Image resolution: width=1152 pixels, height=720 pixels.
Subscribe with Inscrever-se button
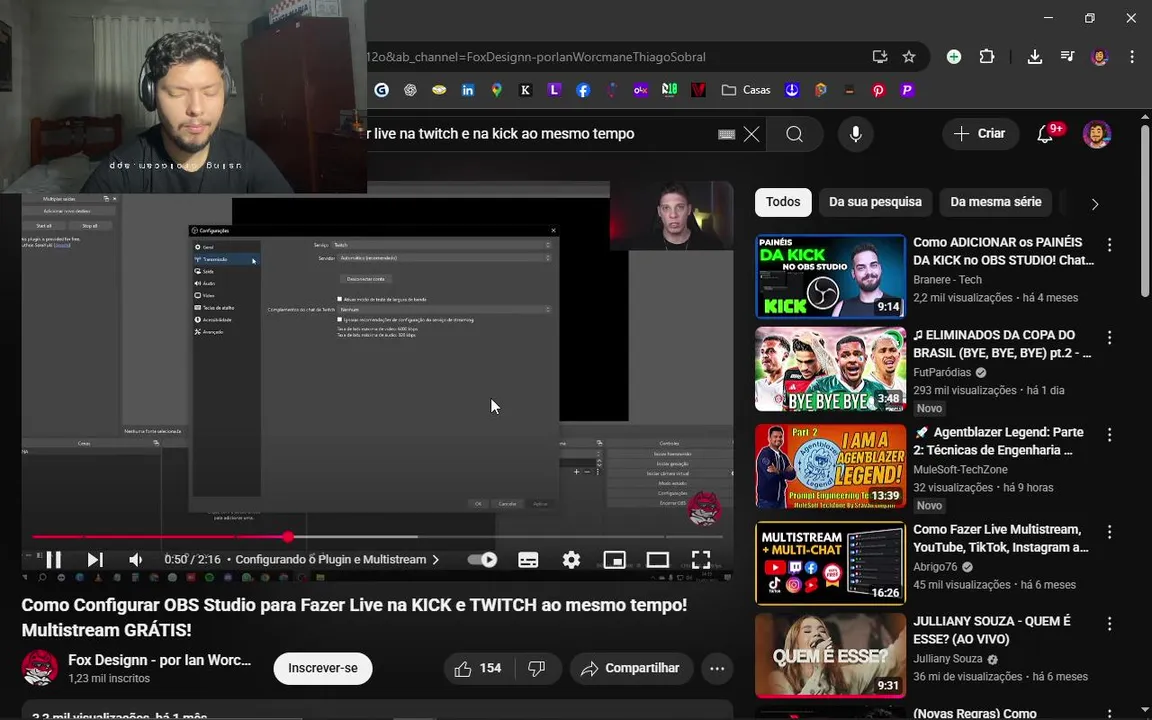[323, 669]
